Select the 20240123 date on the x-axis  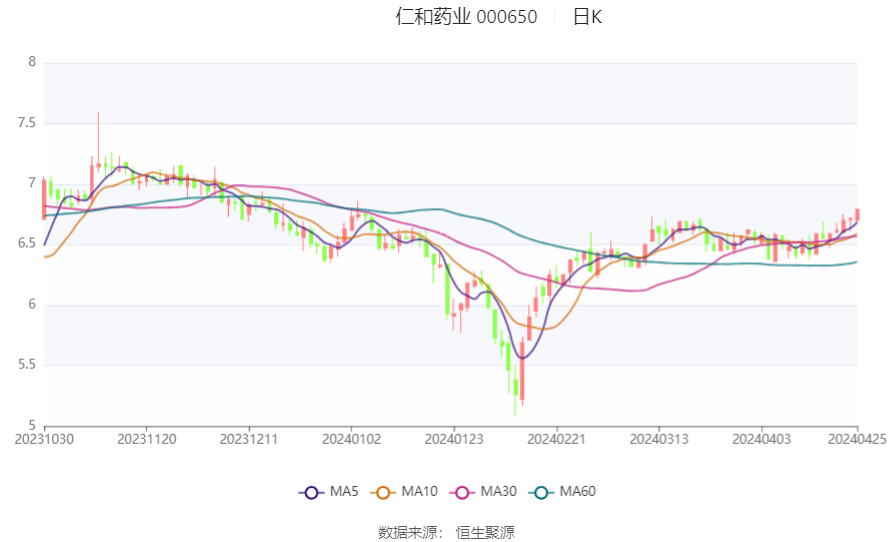tap(454, 440)
